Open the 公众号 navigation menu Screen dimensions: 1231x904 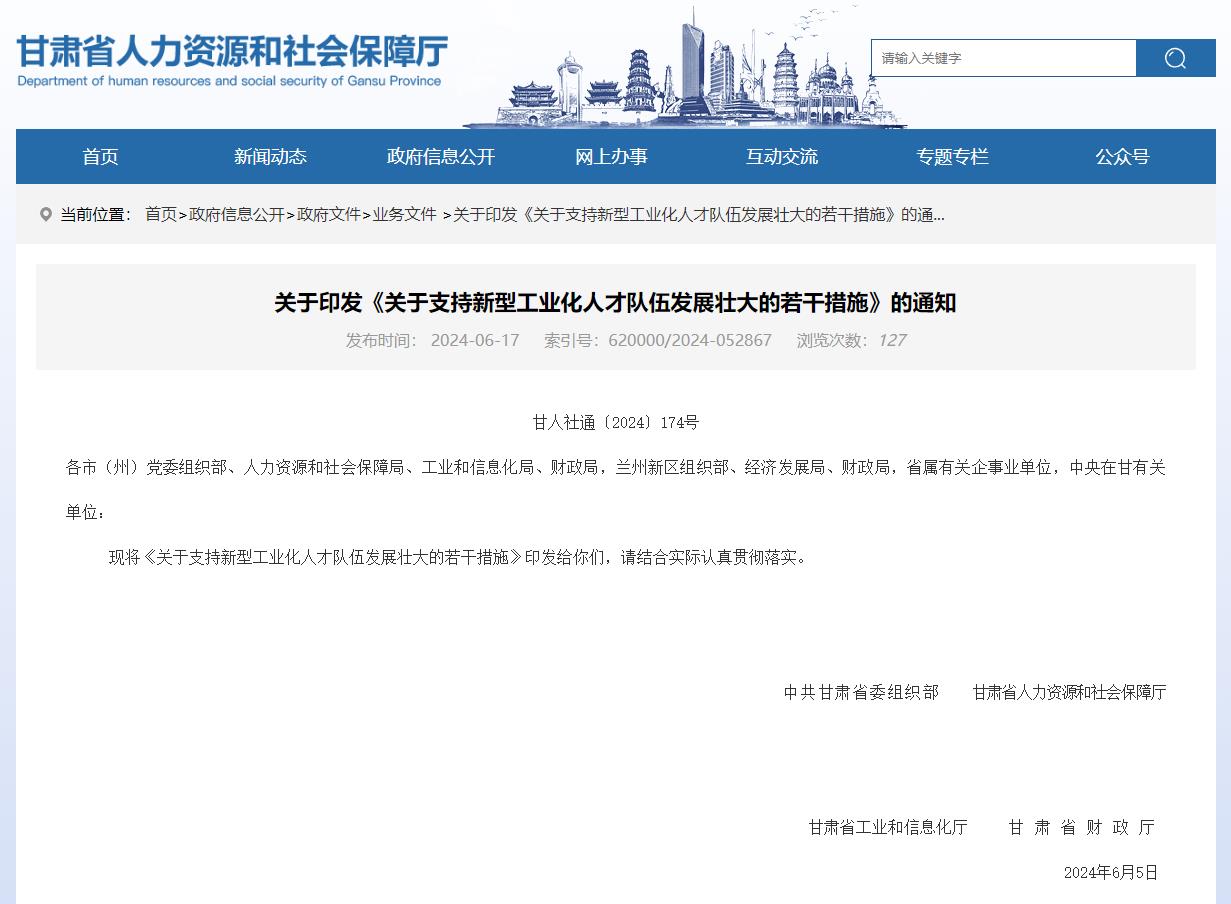tap(1122, 156)
